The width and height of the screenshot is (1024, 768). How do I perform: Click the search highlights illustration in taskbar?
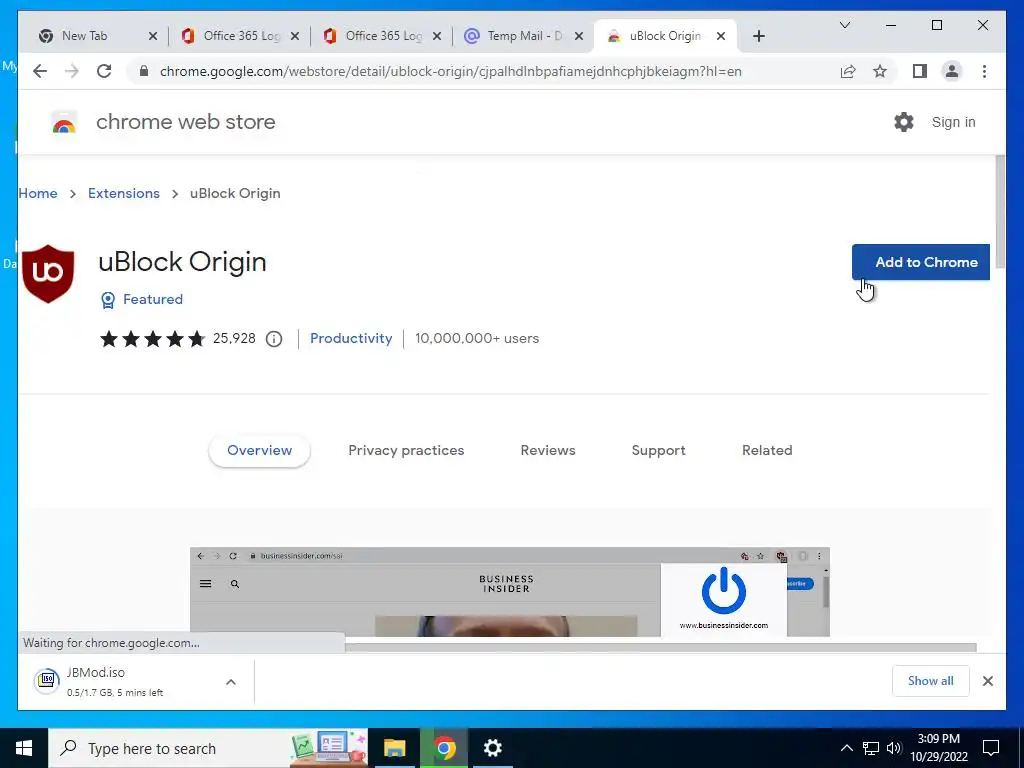tap(328, 748)
